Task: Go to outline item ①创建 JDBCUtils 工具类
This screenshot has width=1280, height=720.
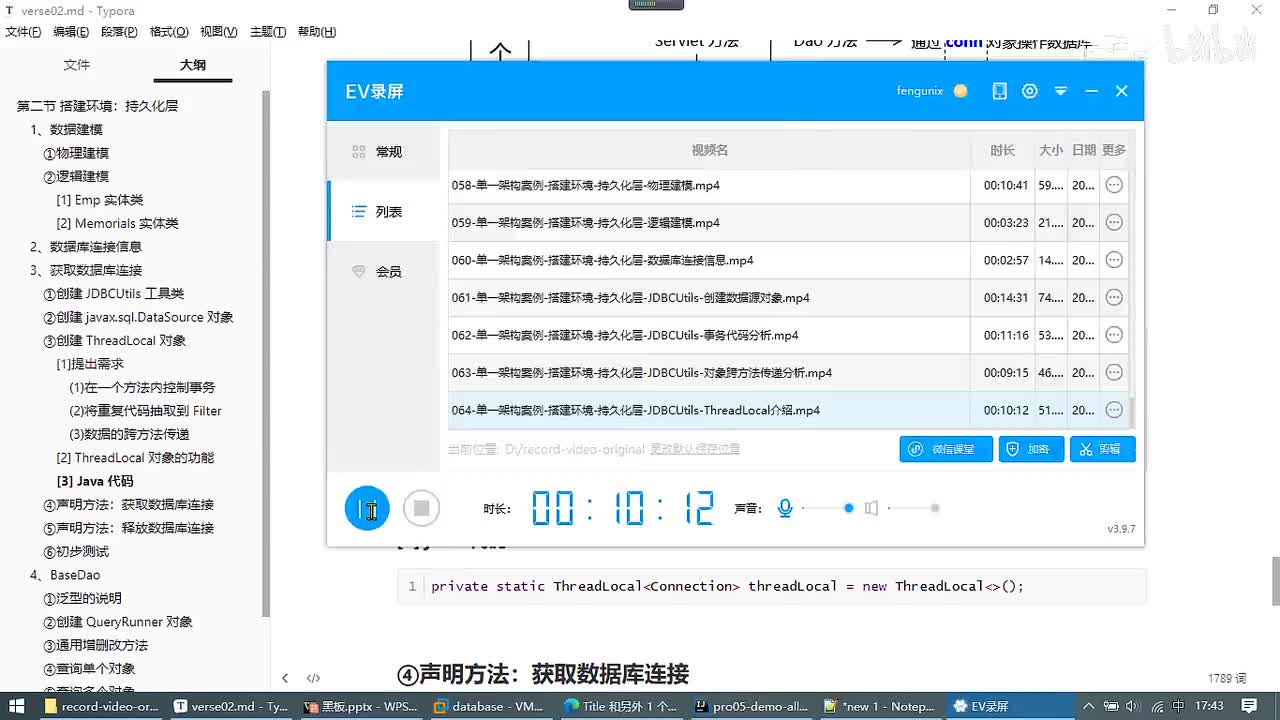Action: pyautogui.click(x=114, y=293)
